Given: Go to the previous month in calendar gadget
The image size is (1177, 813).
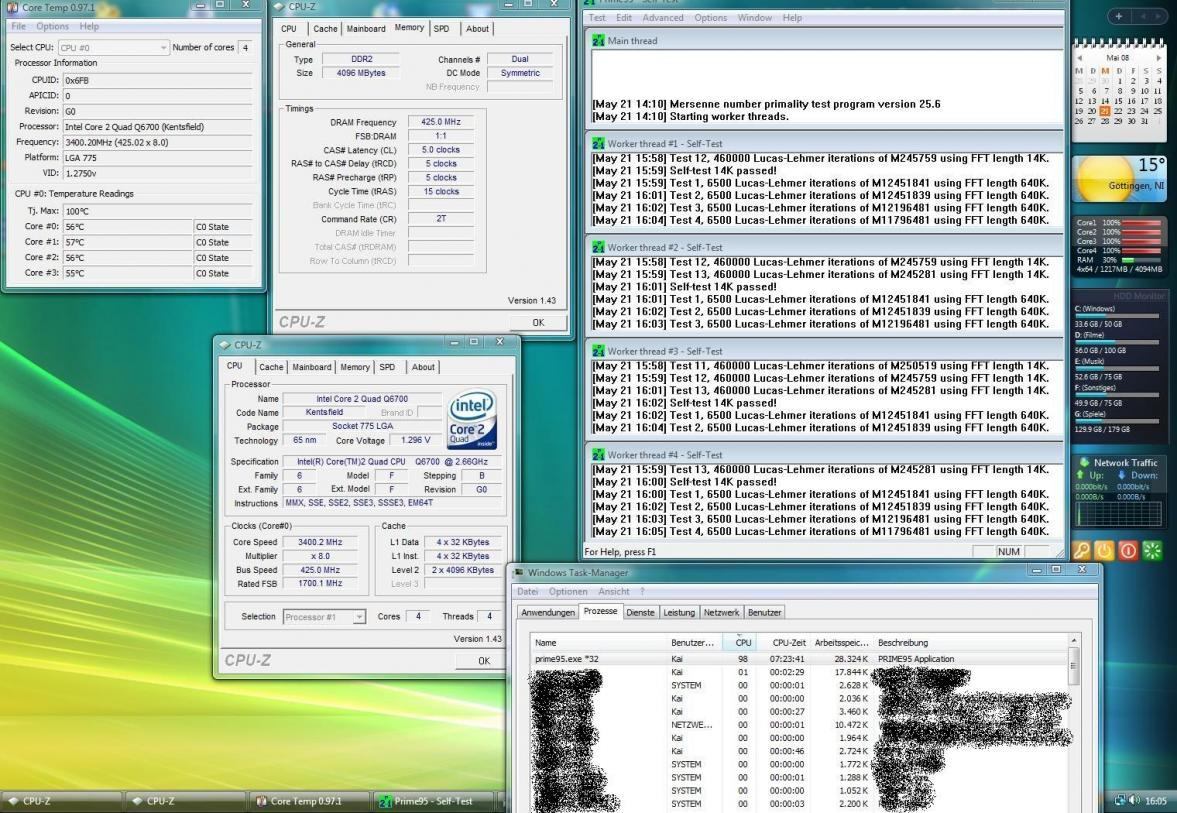Looking at the screenshot, I should 1079,58.
